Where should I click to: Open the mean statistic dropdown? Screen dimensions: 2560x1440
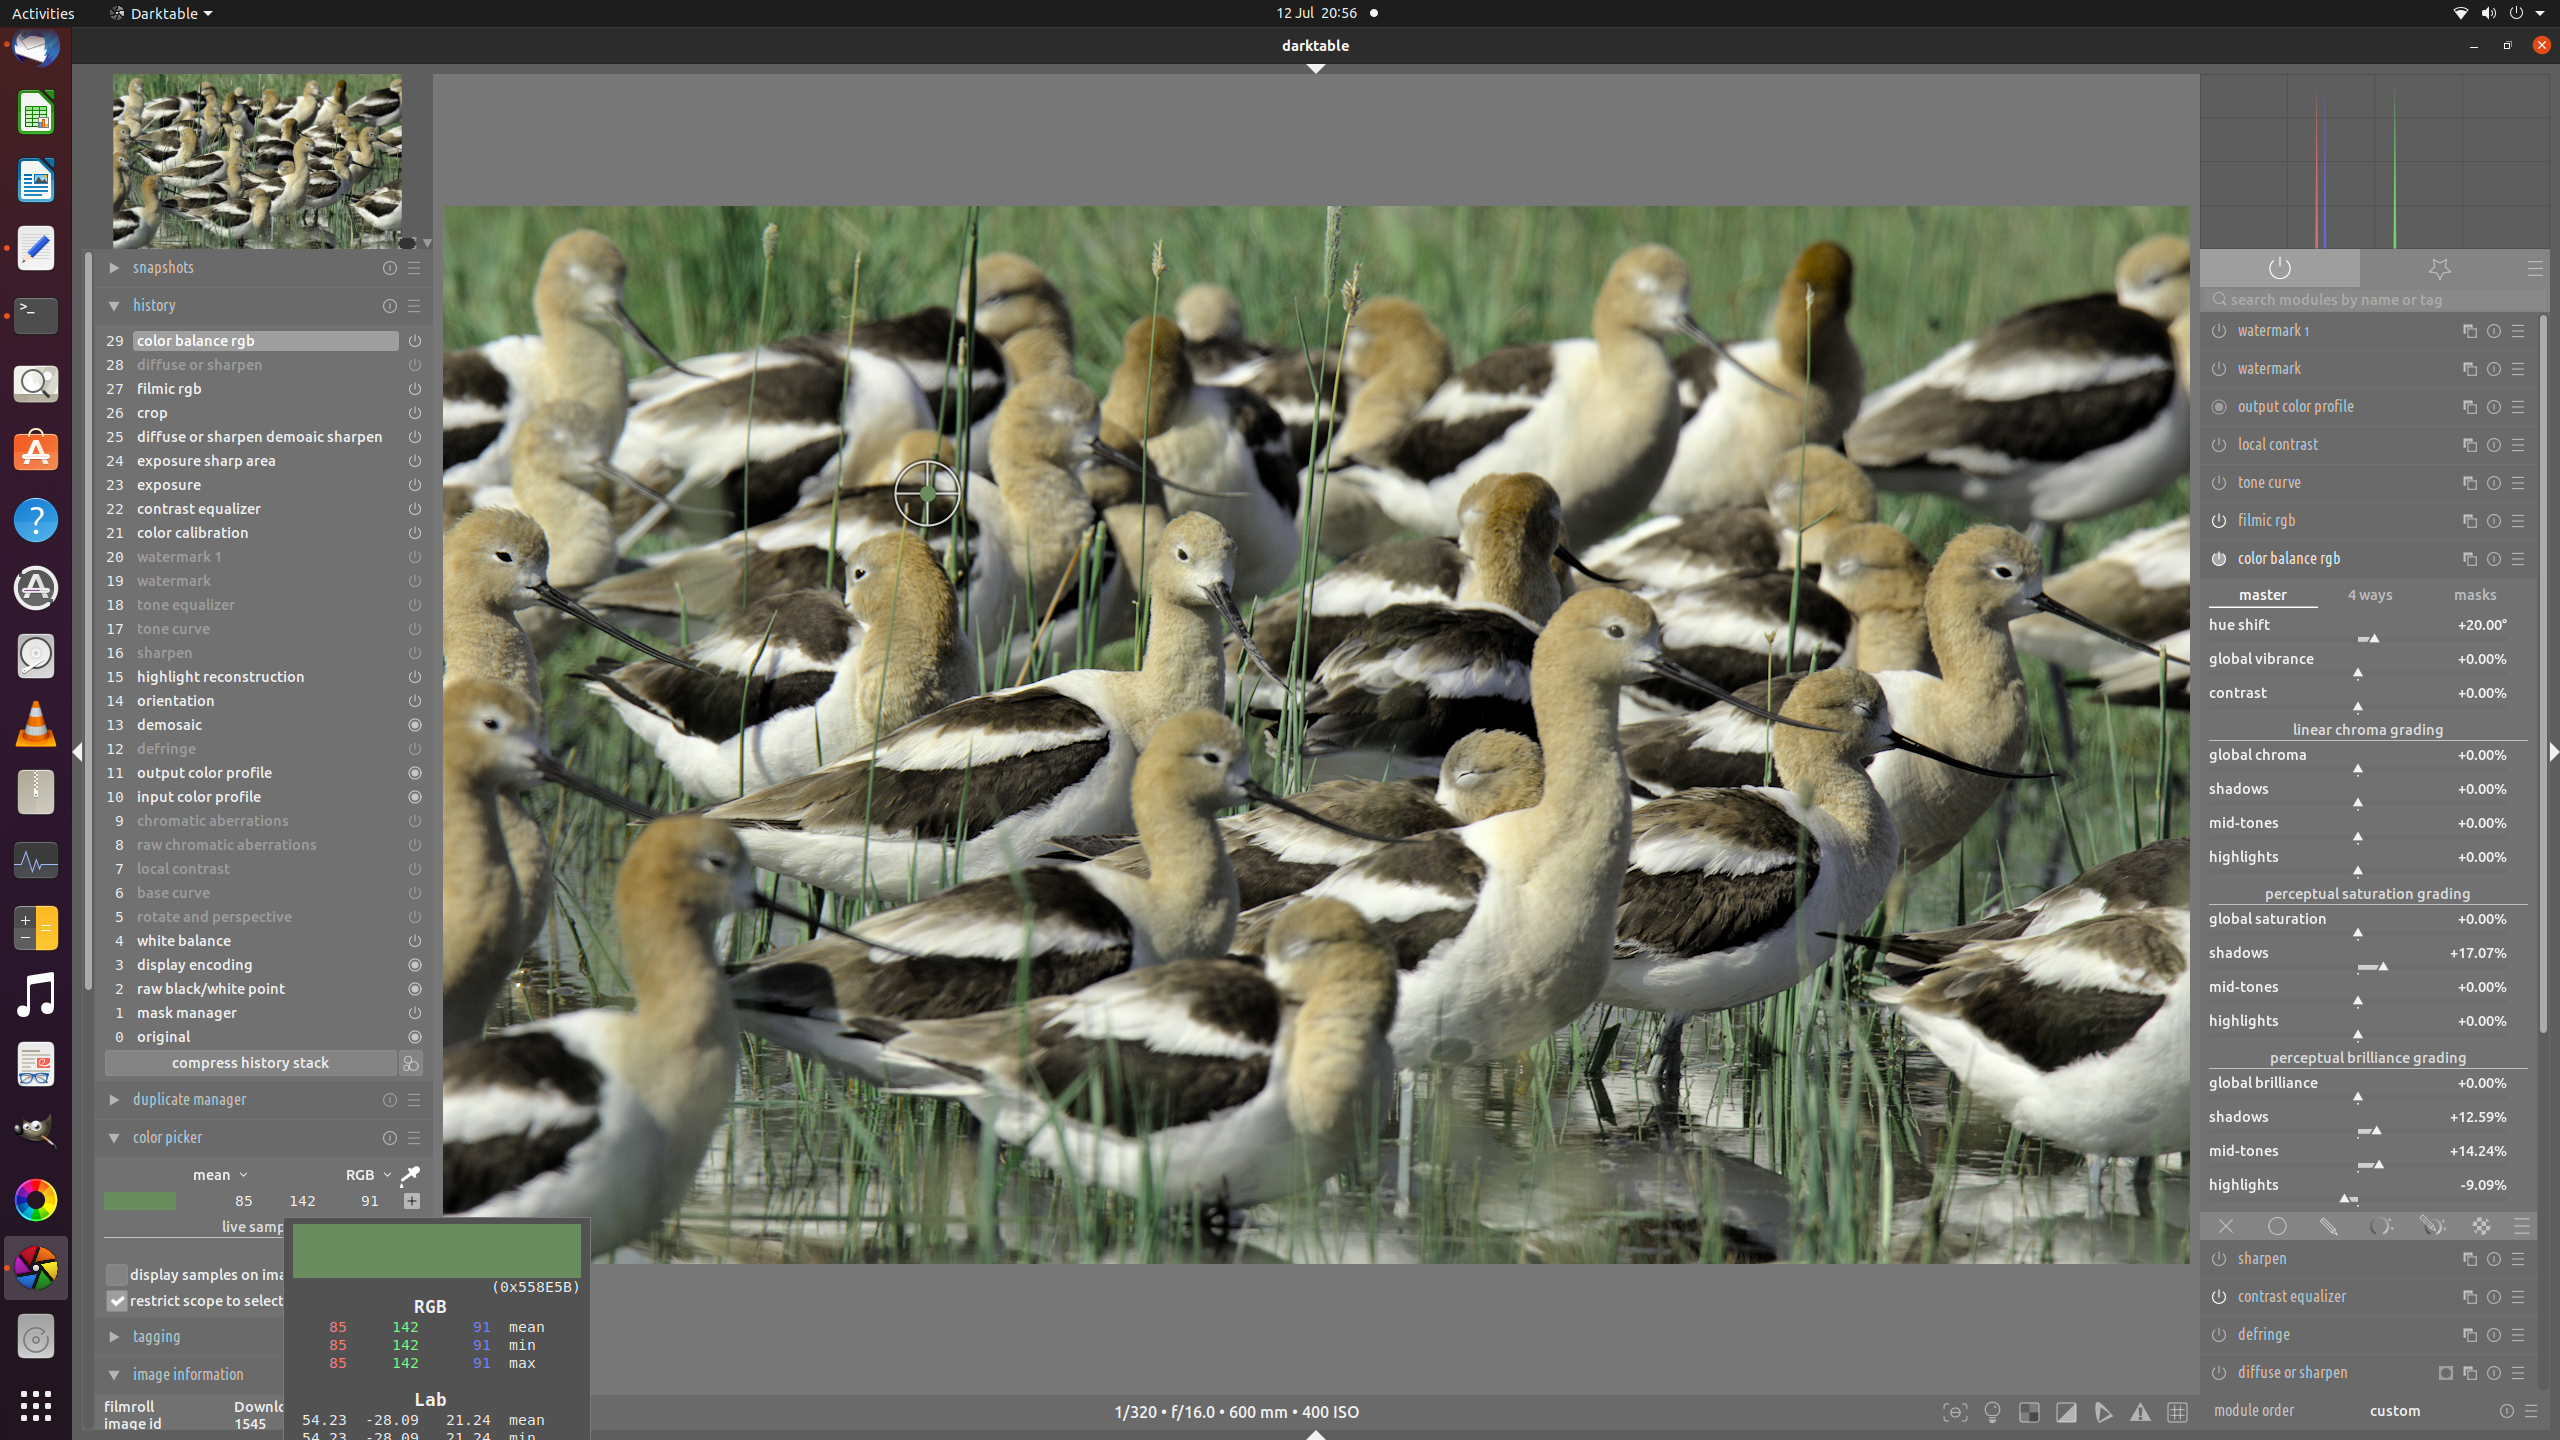point(220,1175)
